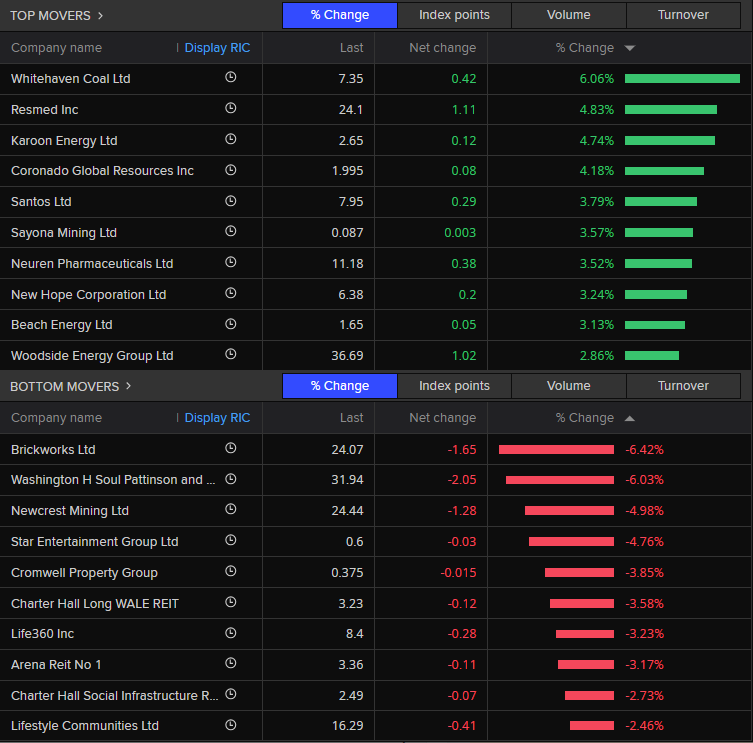Click Display RIC link in Bottom Movers
This screenshot has height=743, width=753.
pos(217,418)
